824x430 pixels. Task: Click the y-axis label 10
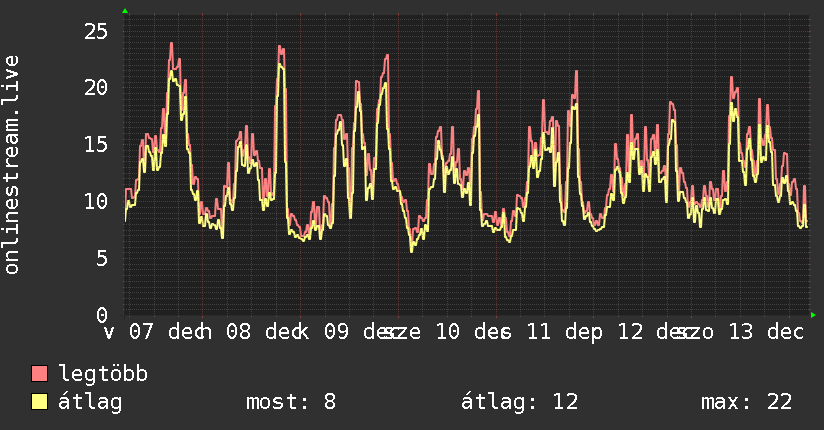click(96, 201)
